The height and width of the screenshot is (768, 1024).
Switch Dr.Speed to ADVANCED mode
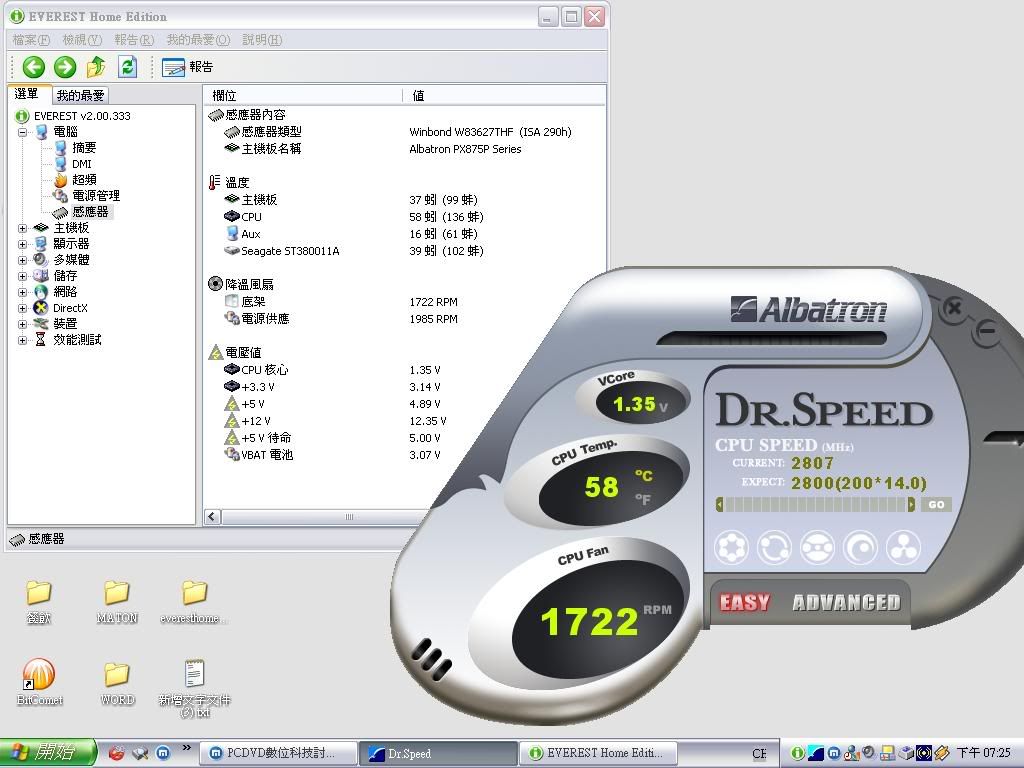click(846, 602)
